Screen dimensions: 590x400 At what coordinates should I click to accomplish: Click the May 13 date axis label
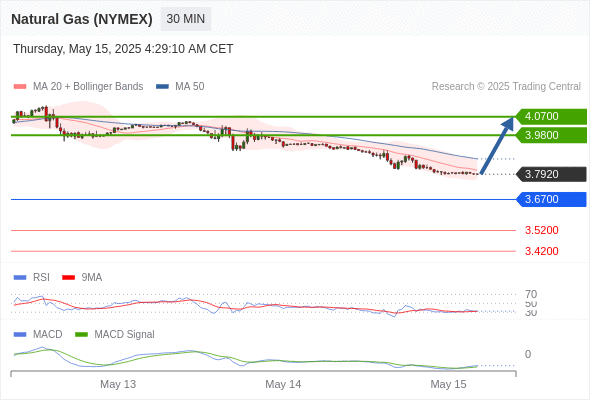click(118, 384)
